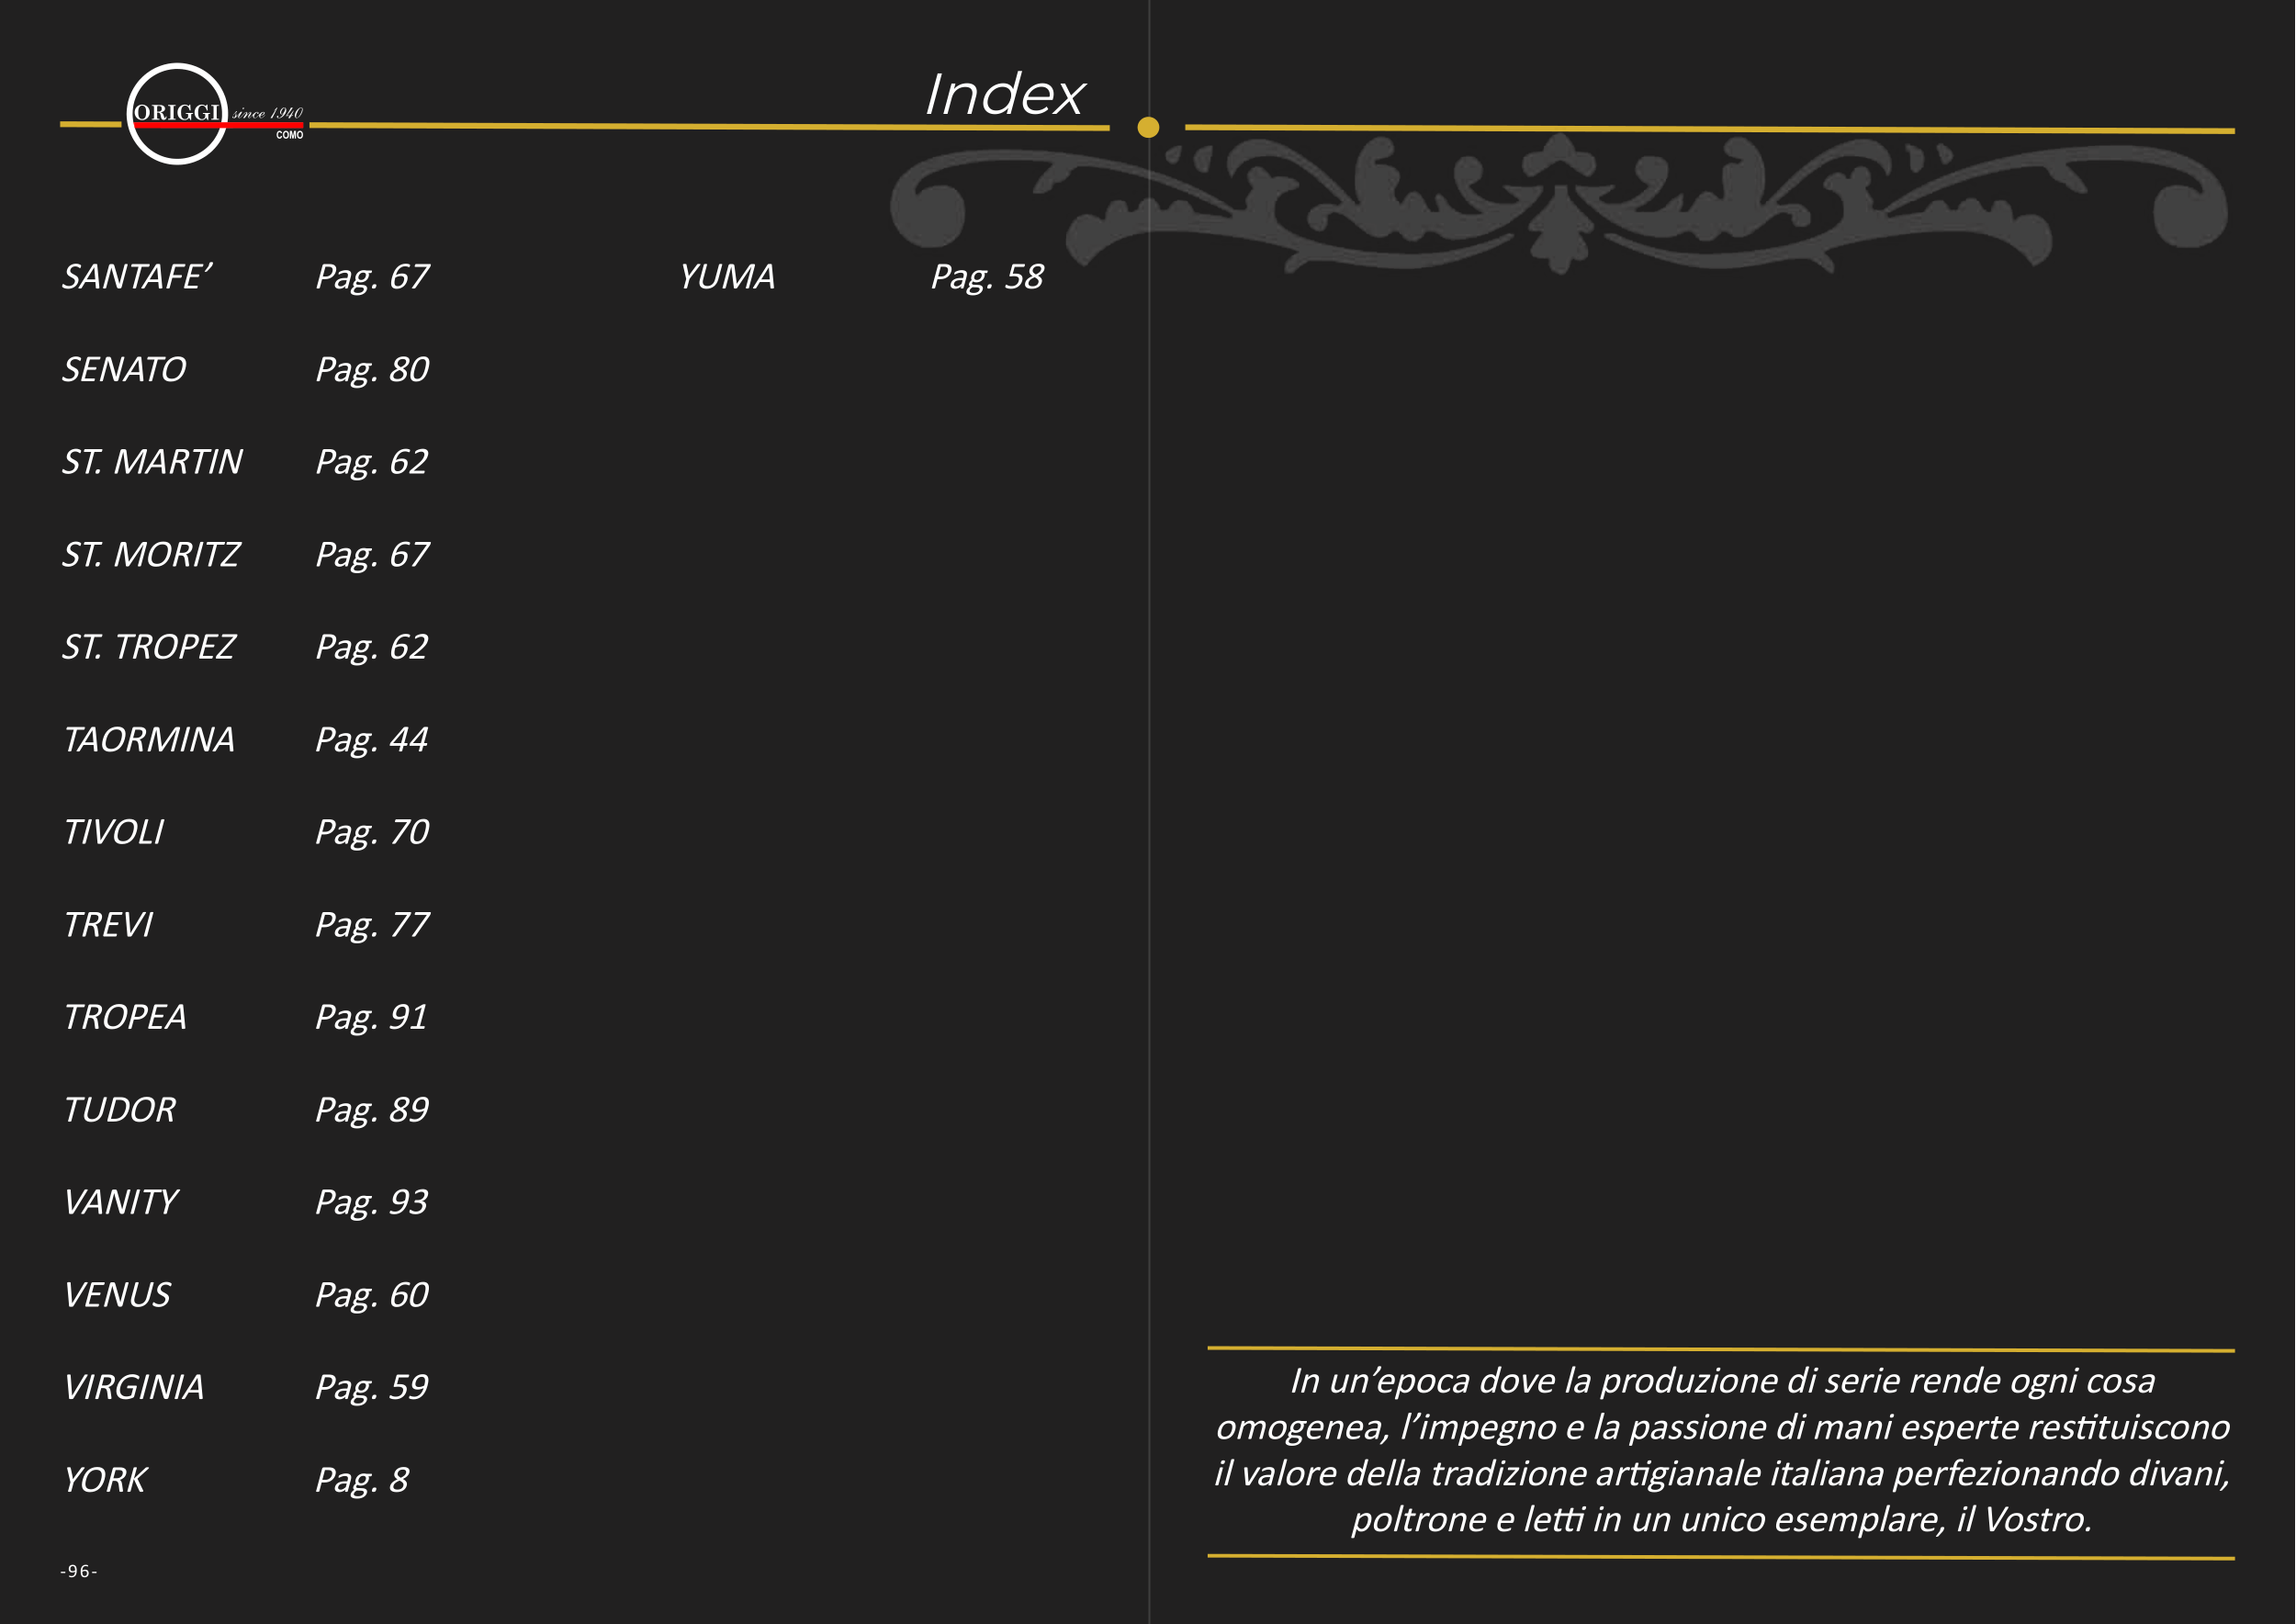Screen dimensions: 2296x1624
Task: Go to the YORK Pag. 8 reference
Action: pos(362,1479)
